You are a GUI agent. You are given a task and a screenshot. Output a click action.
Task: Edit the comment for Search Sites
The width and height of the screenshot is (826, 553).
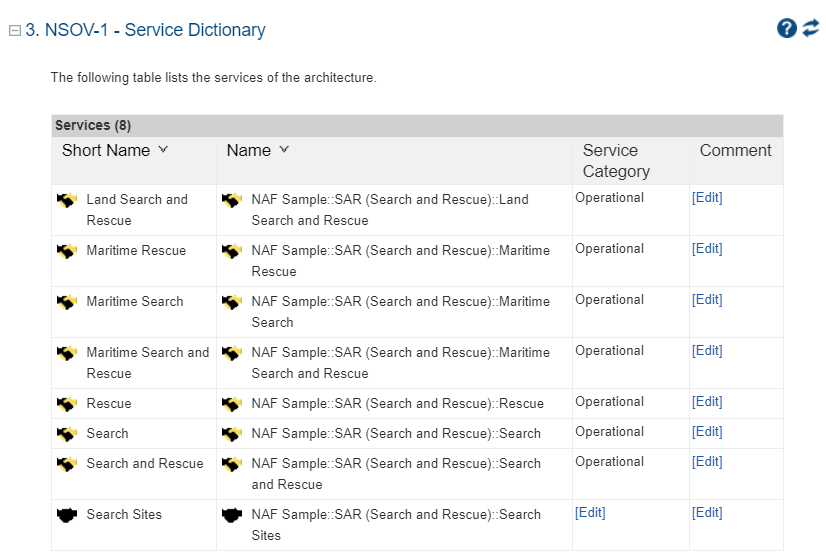[x=707, y=513]
